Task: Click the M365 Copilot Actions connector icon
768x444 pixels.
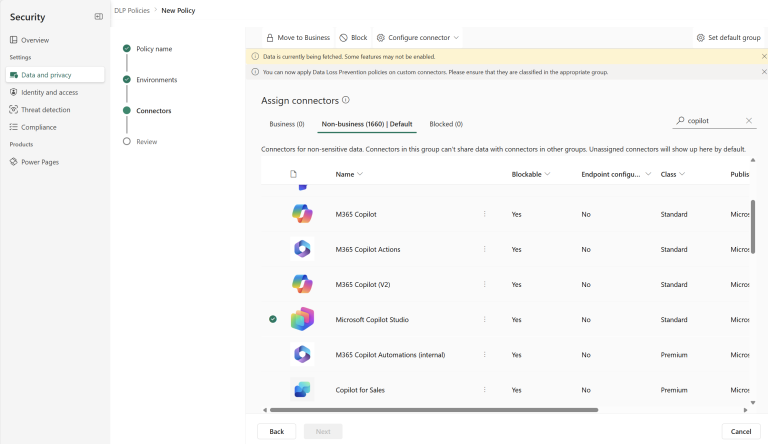Action: click(x=302, y=249)
